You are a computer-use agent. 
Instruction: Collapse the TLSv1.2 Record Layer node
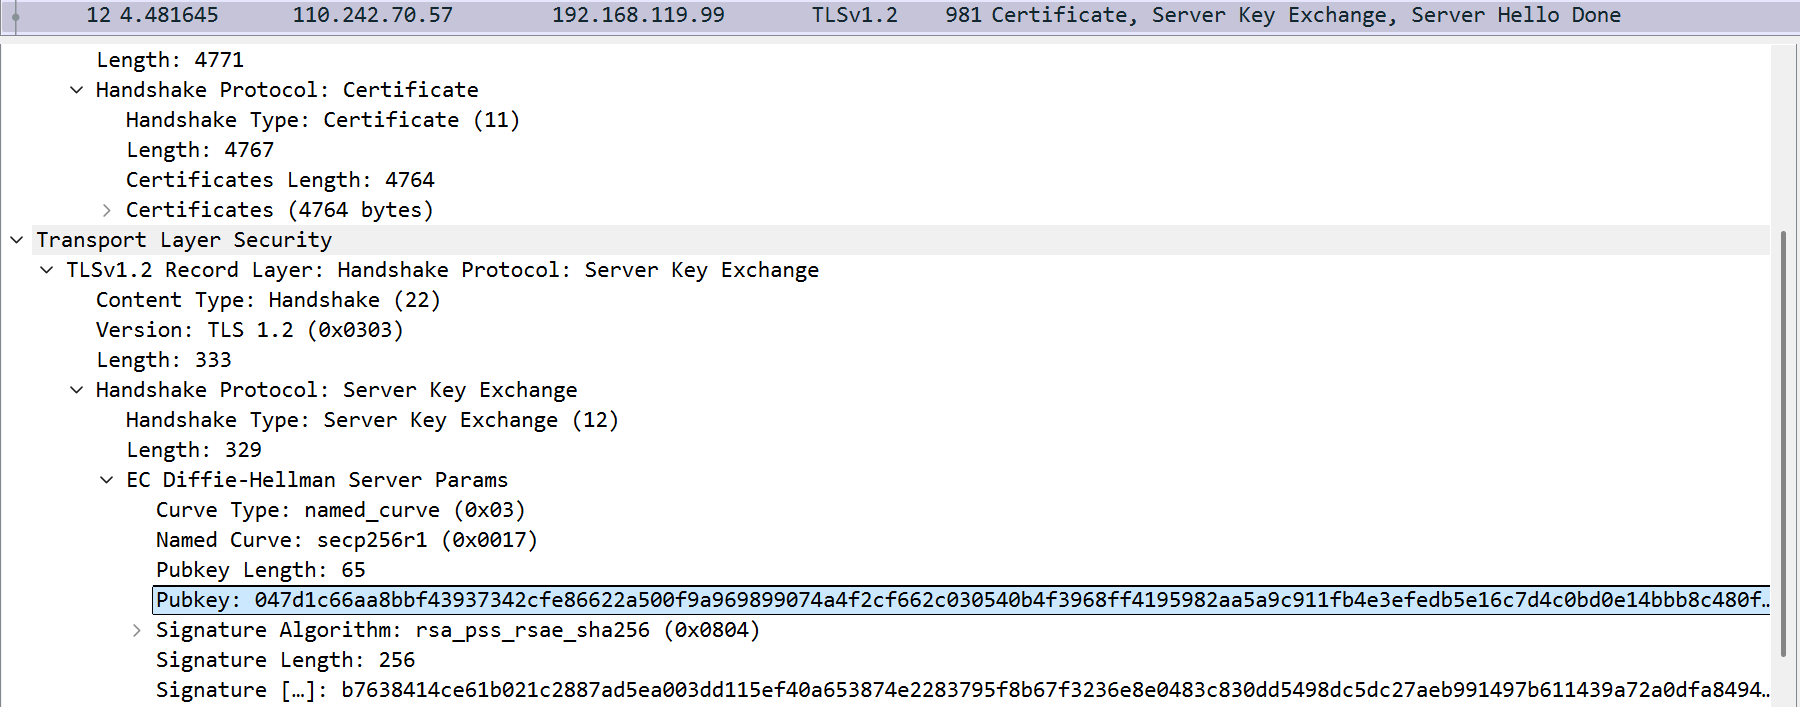pos(46,270)
